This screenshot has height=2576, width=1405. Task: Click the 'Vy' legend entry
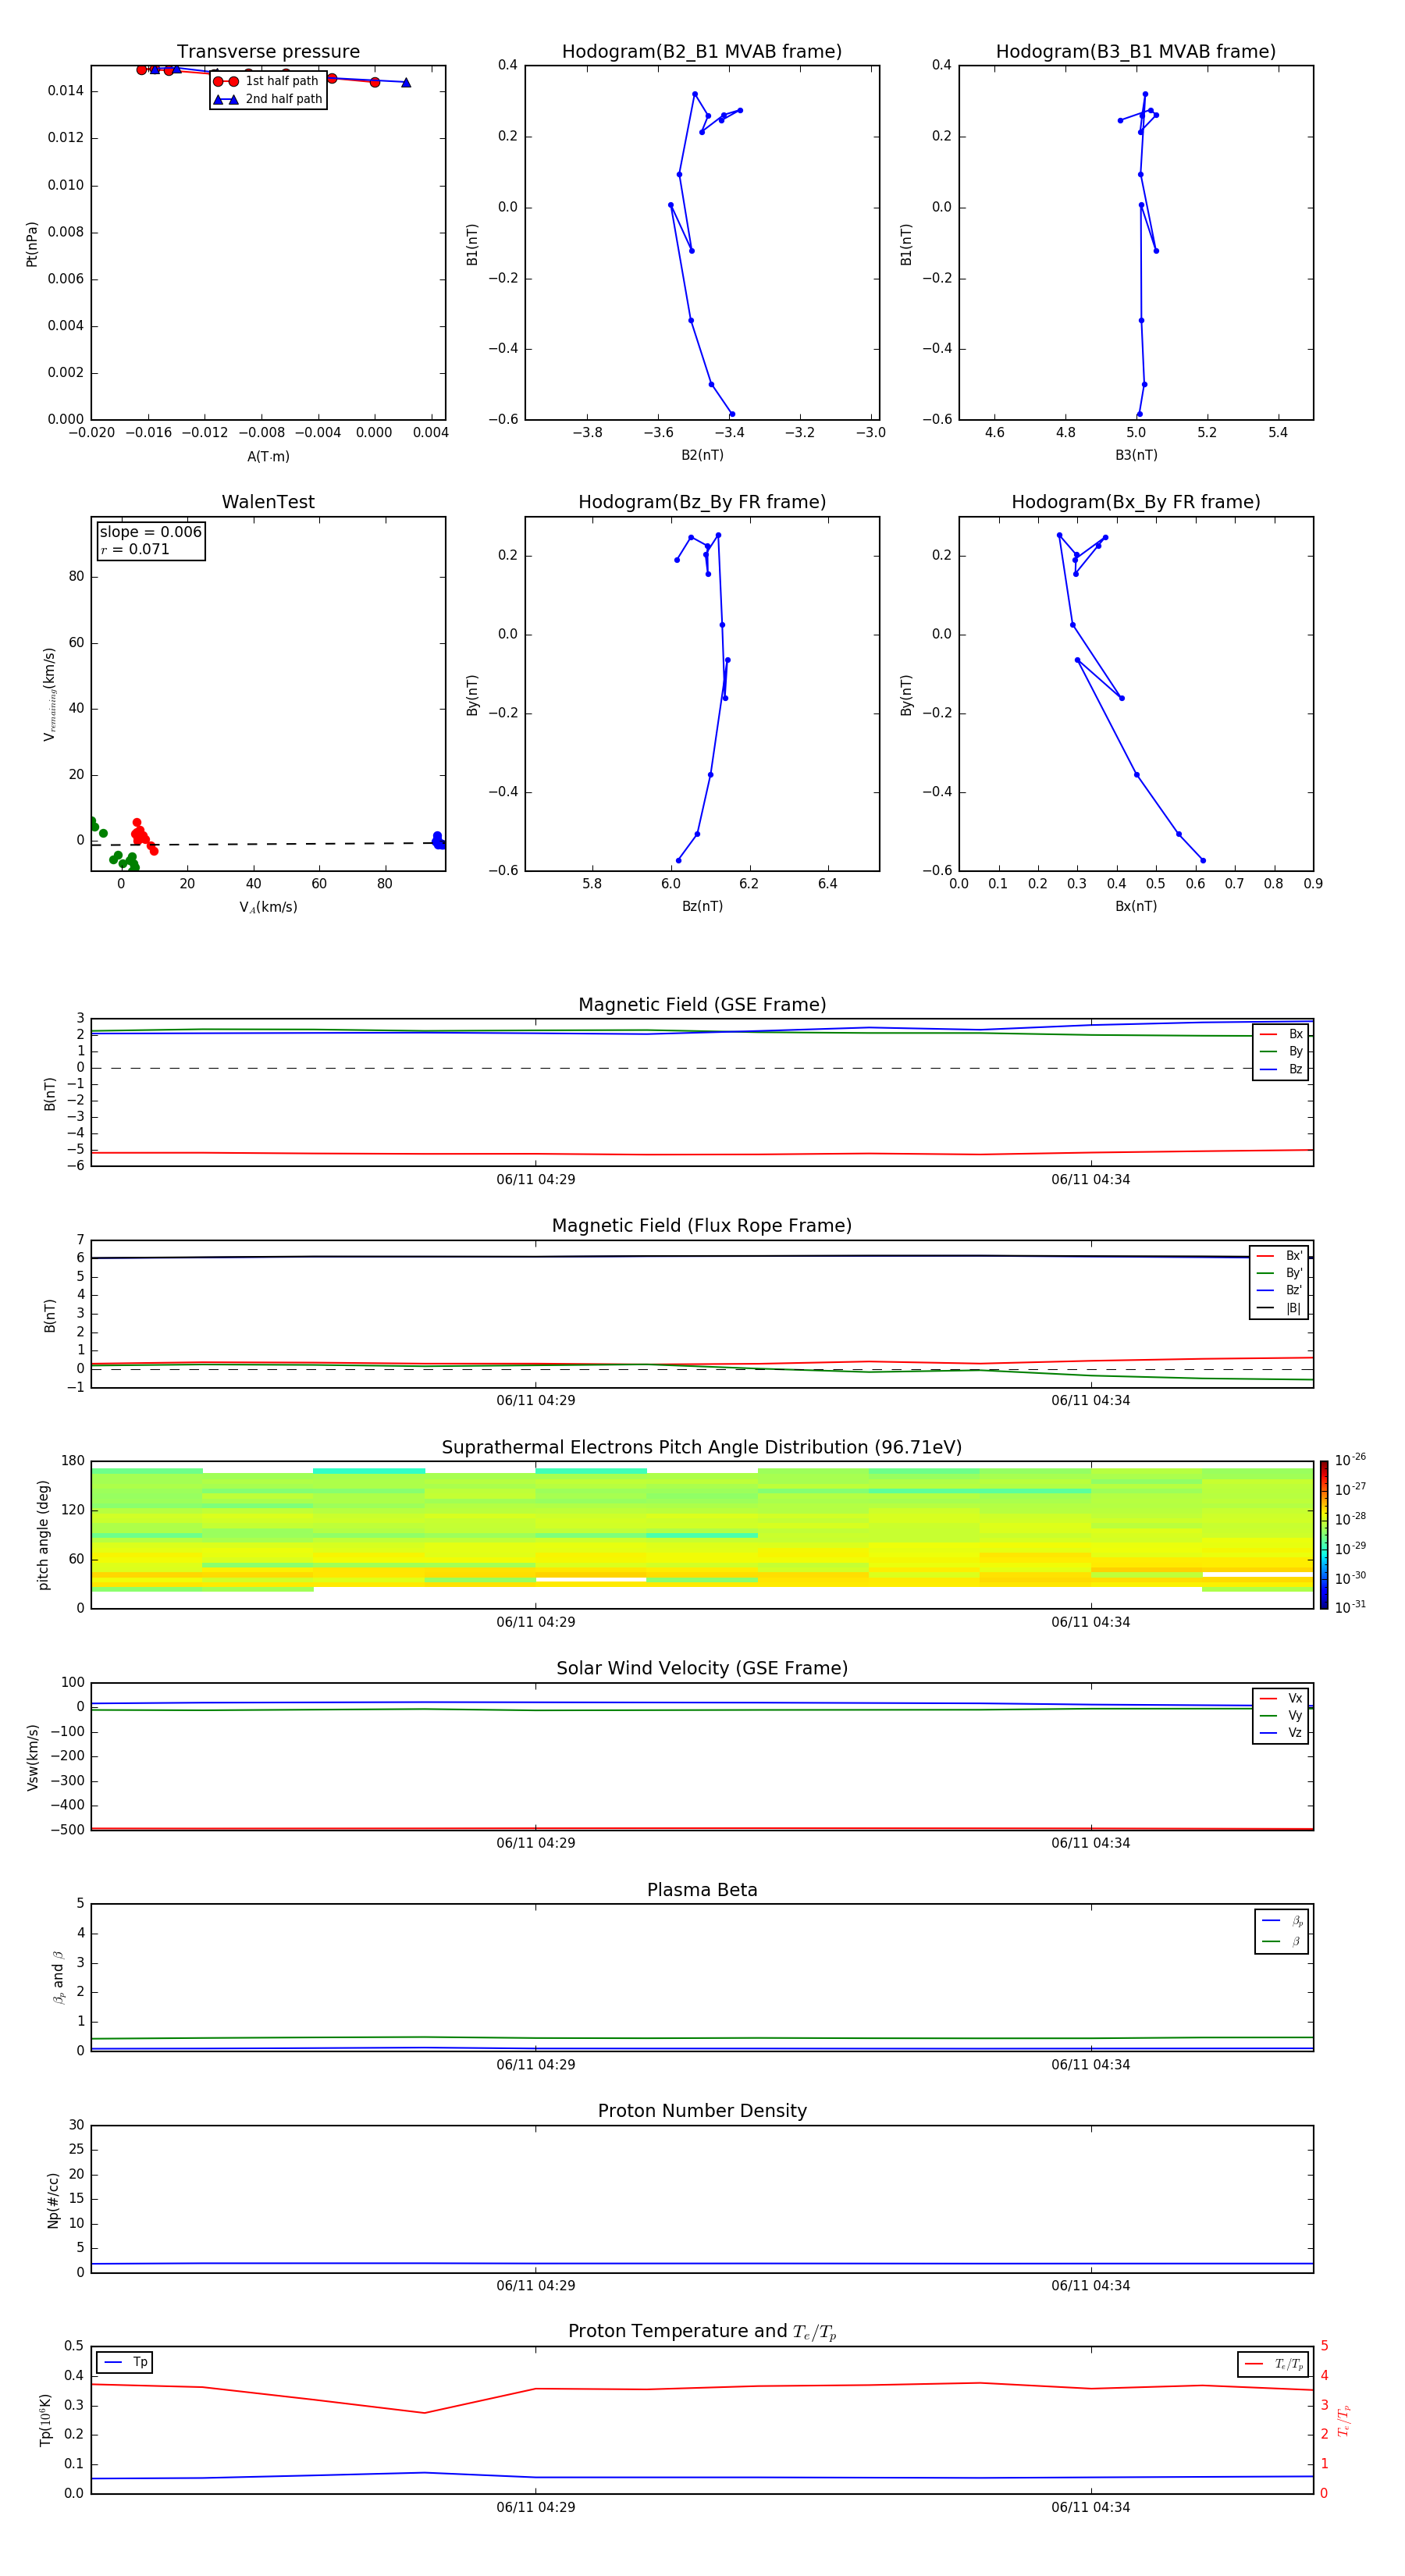[x=1281, y=1715]
